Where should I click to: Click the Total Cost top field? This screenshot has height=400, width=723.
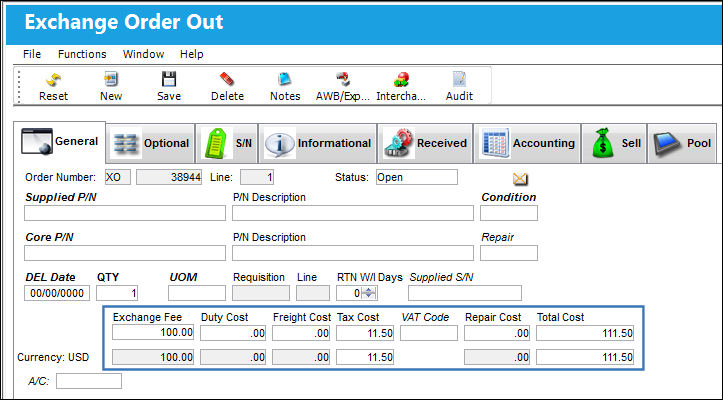pos(585,333)
